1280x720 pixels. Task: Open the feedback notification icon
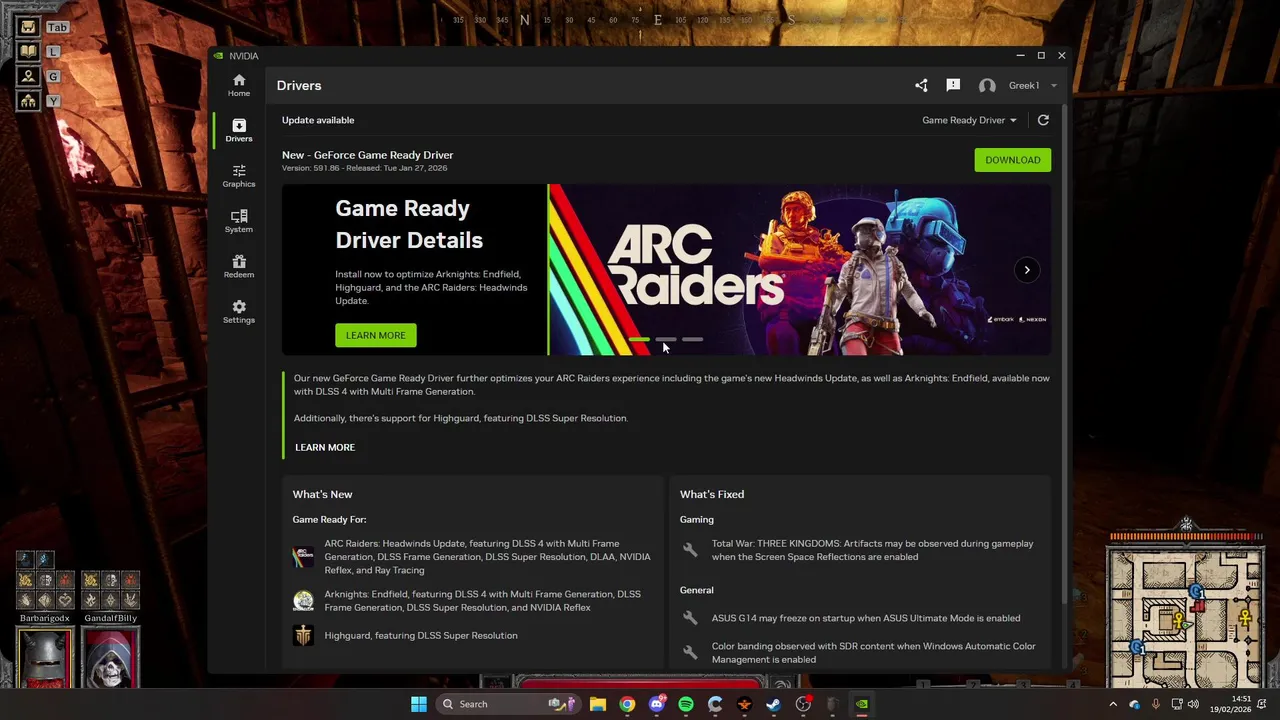pos(953,86)
